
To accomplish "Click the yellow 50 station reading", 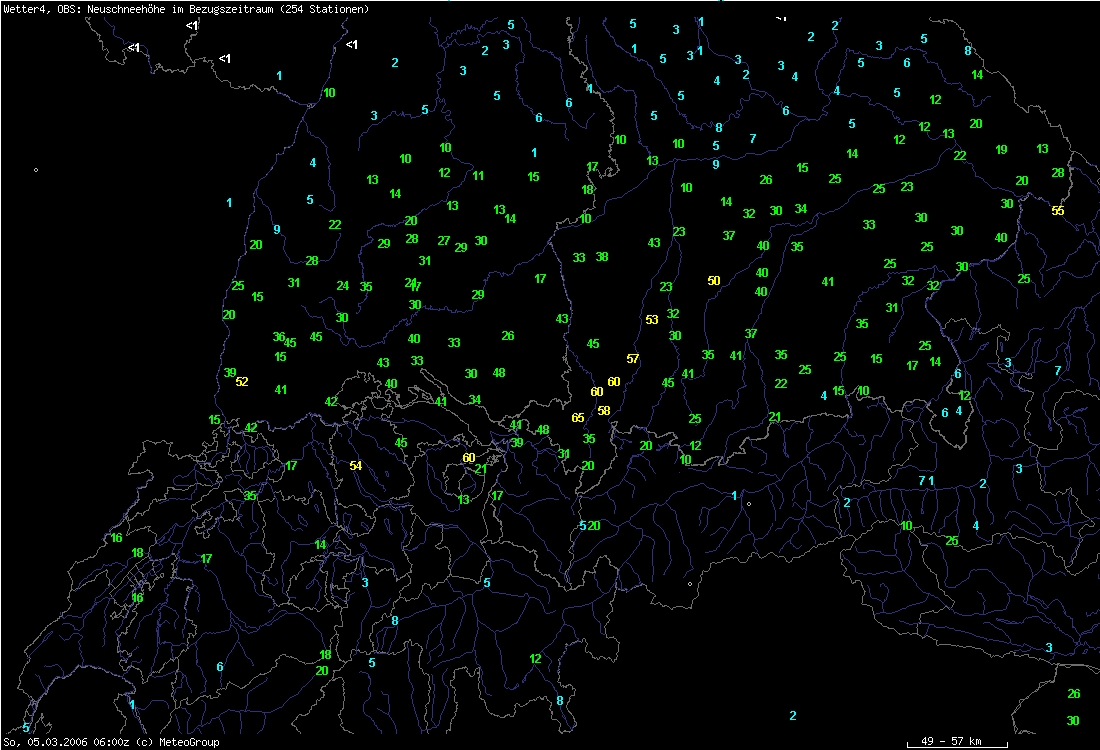I will click(713, 281).
